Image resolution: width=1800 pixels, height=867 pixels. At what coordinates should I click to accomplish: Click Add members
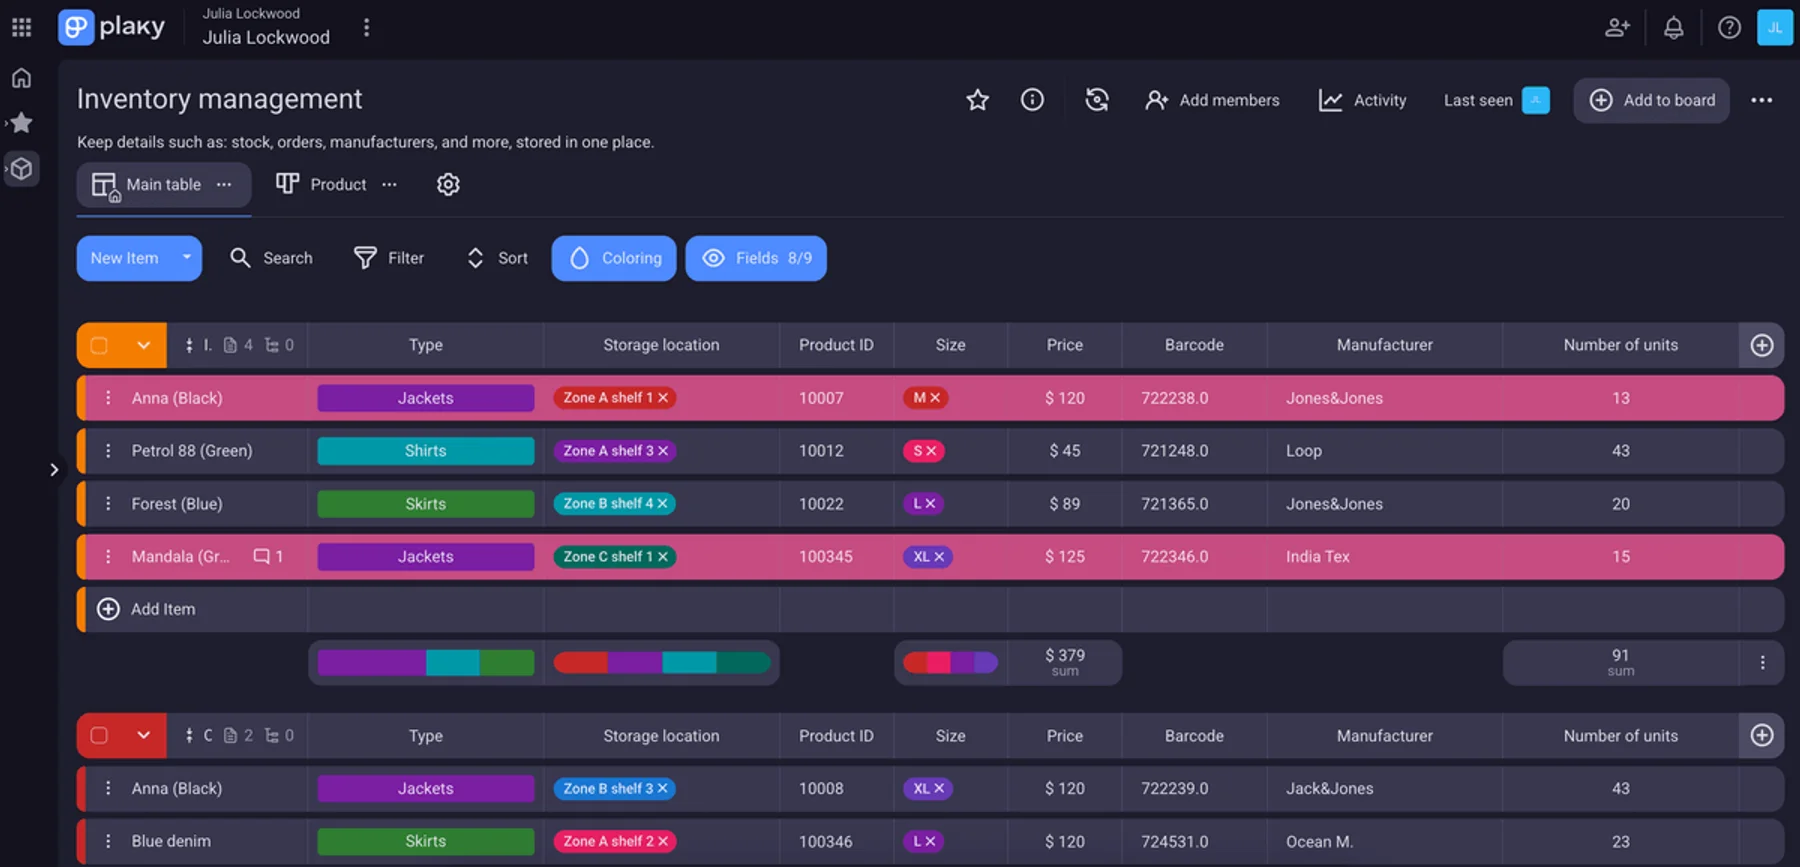click(x=1212, y=100)
